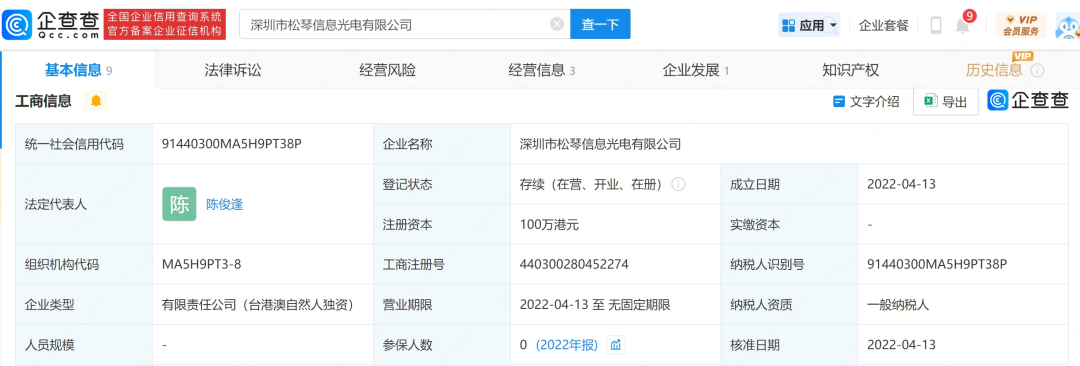1080x366 pixels.
Task: Switch to the 法律诉讼 tab
Action: 233,70
